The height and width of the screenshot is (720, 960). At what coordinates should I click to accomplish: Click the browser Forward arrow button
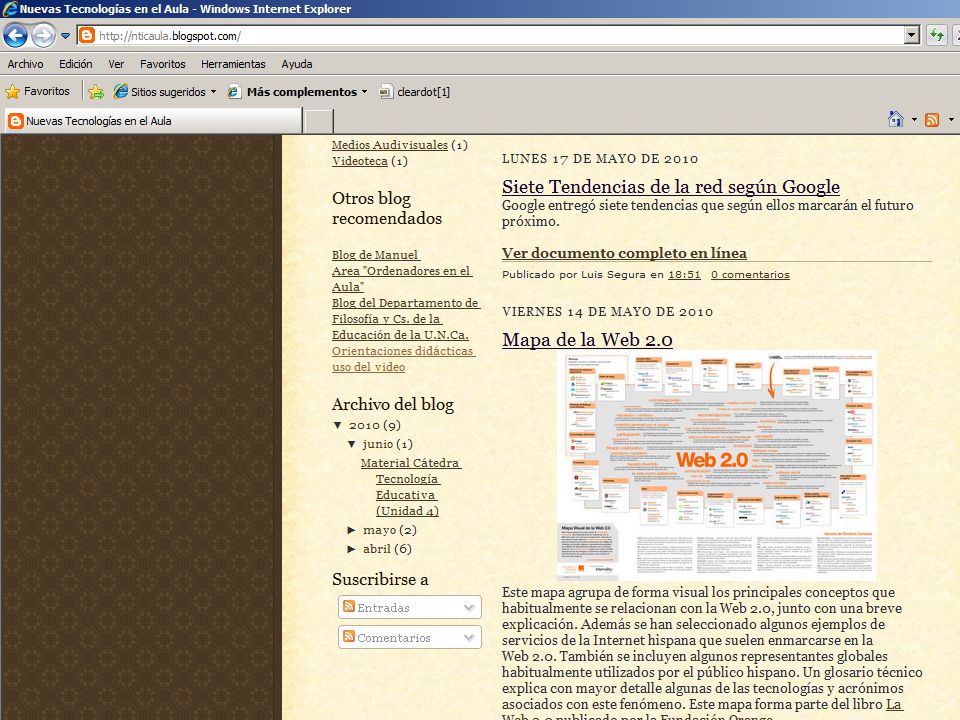[43, 36]
